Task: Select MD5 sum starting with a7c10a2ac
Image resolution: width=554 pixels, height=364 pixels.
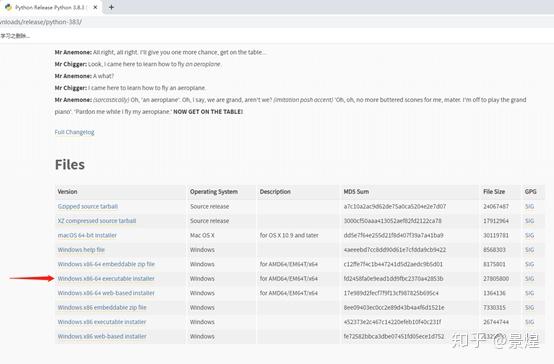Action: point(395,206)
